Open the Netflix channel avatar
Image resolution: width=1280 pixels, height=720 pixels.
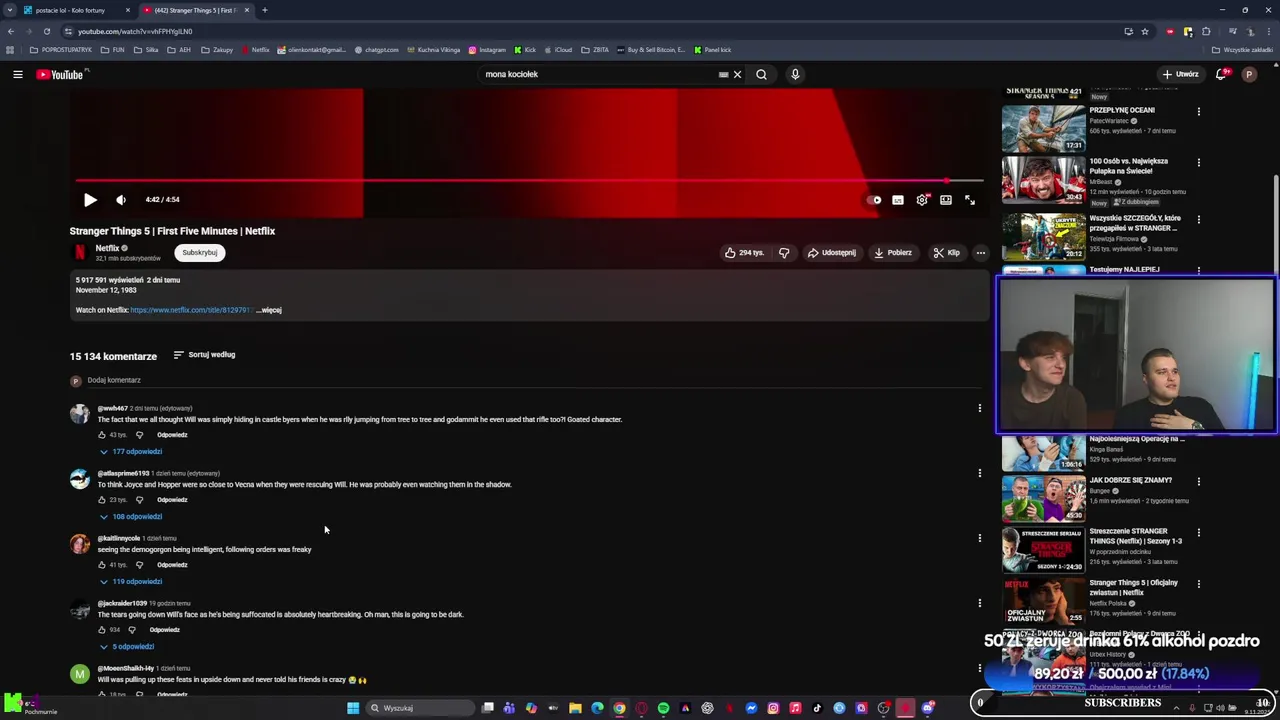click(x=79, y=252)
